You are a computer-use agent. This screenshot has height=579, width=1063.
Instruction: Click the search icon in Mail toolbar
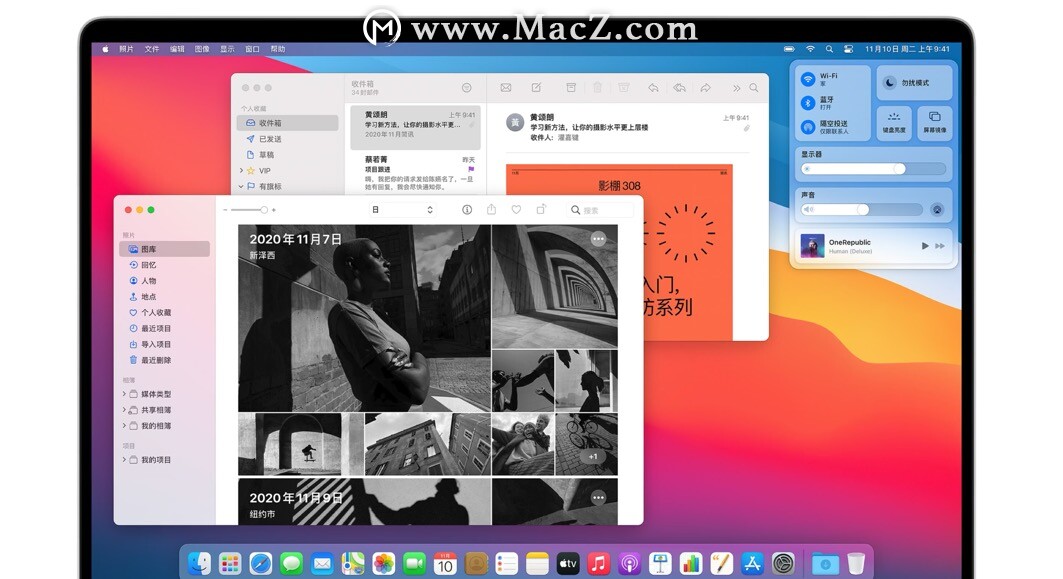click(754, 87)
